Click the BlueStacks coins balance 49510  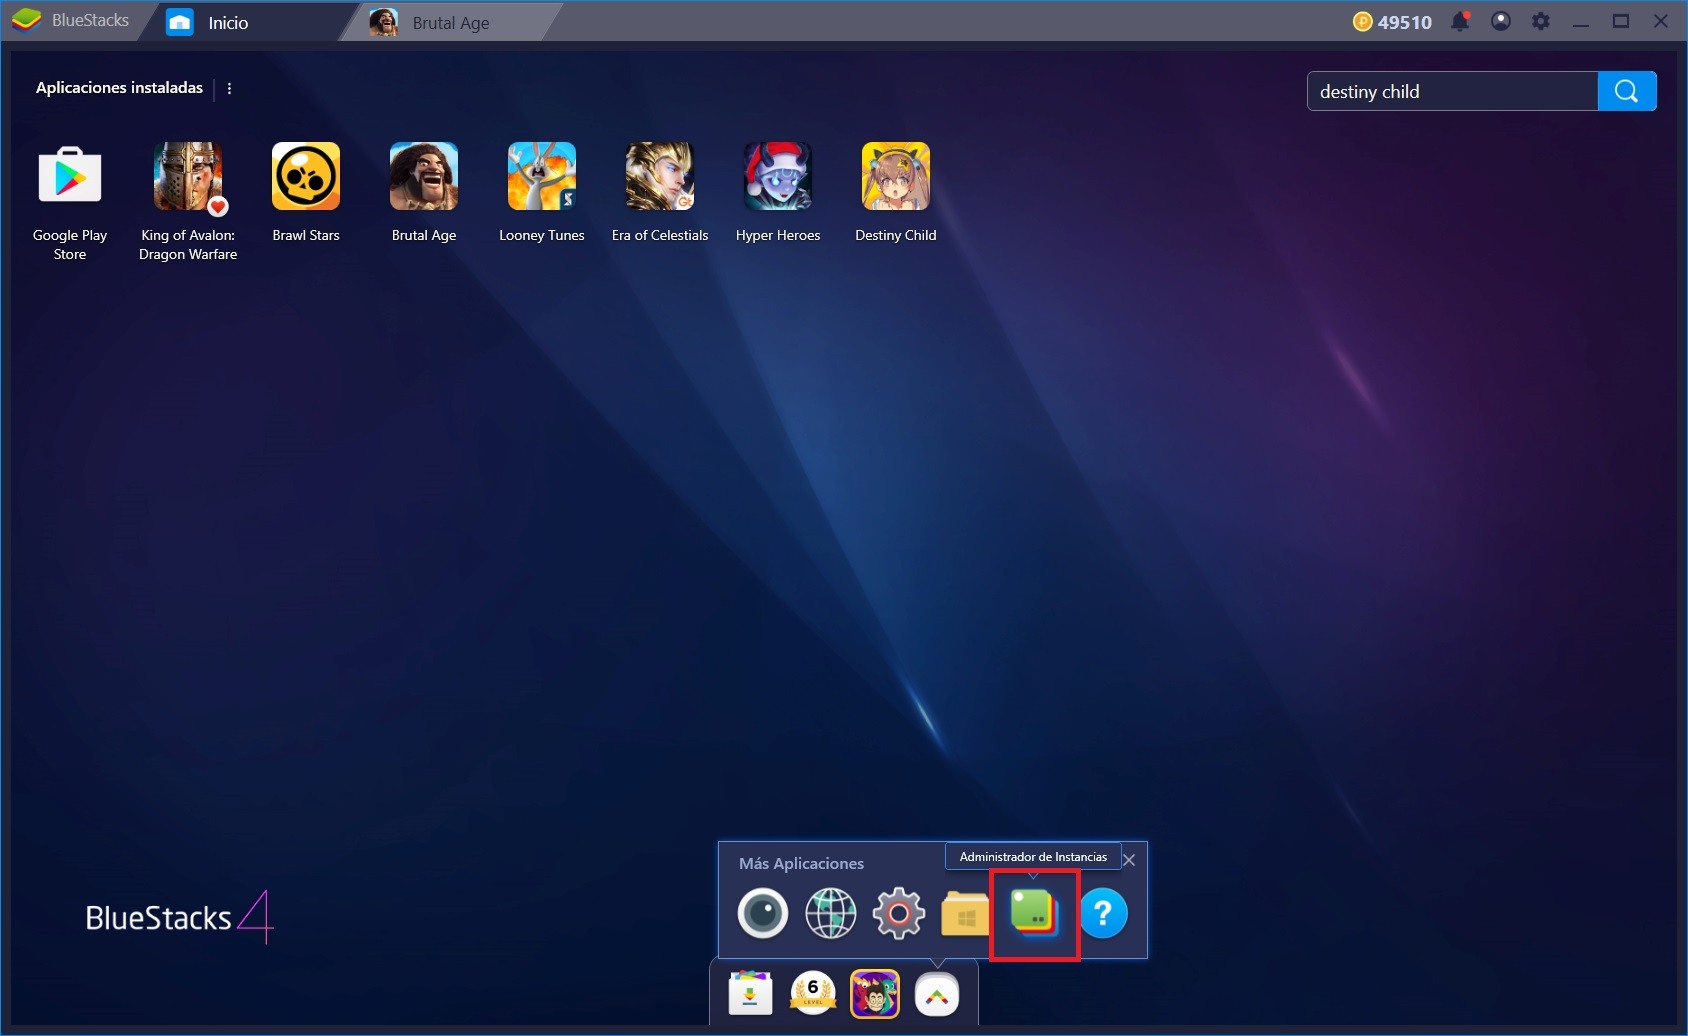pyautogui.click(x=1392, y=22)
